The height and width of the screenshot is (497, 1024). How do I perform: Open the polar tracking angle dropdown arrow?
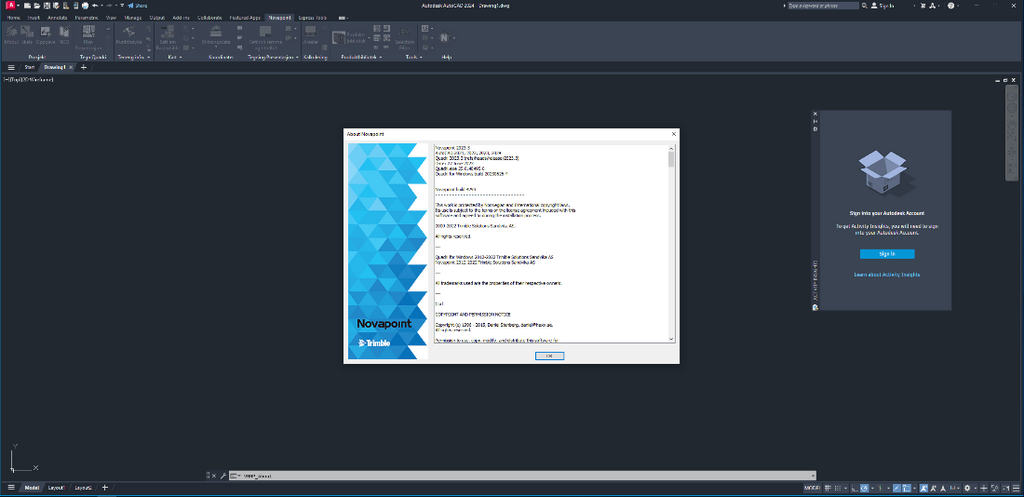click(872, 488)
